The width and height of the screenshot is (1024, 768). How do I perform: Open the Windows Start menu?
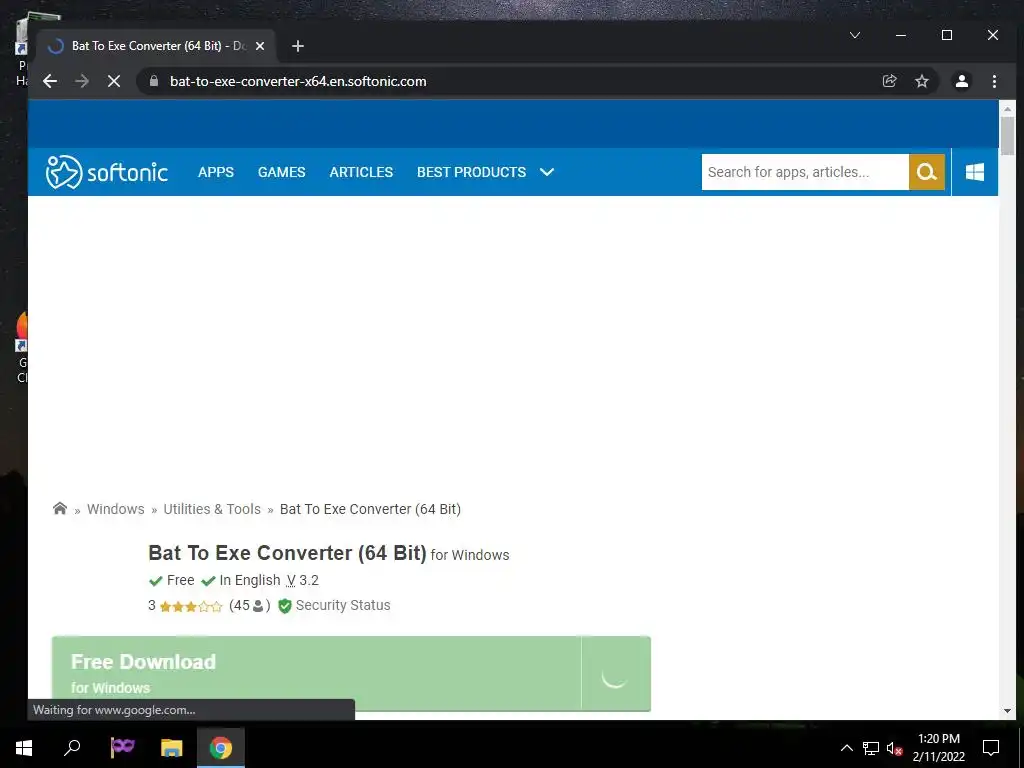pyautogui.click(x=24, y=748)
